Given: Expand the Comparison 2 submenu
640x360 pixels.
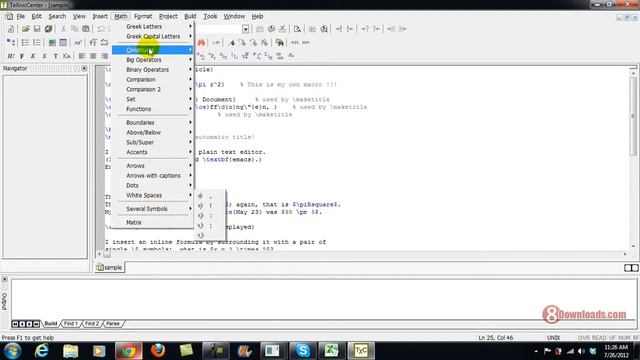Looking at the screenshot, I should pyautogui.click(x=153, y=89).
